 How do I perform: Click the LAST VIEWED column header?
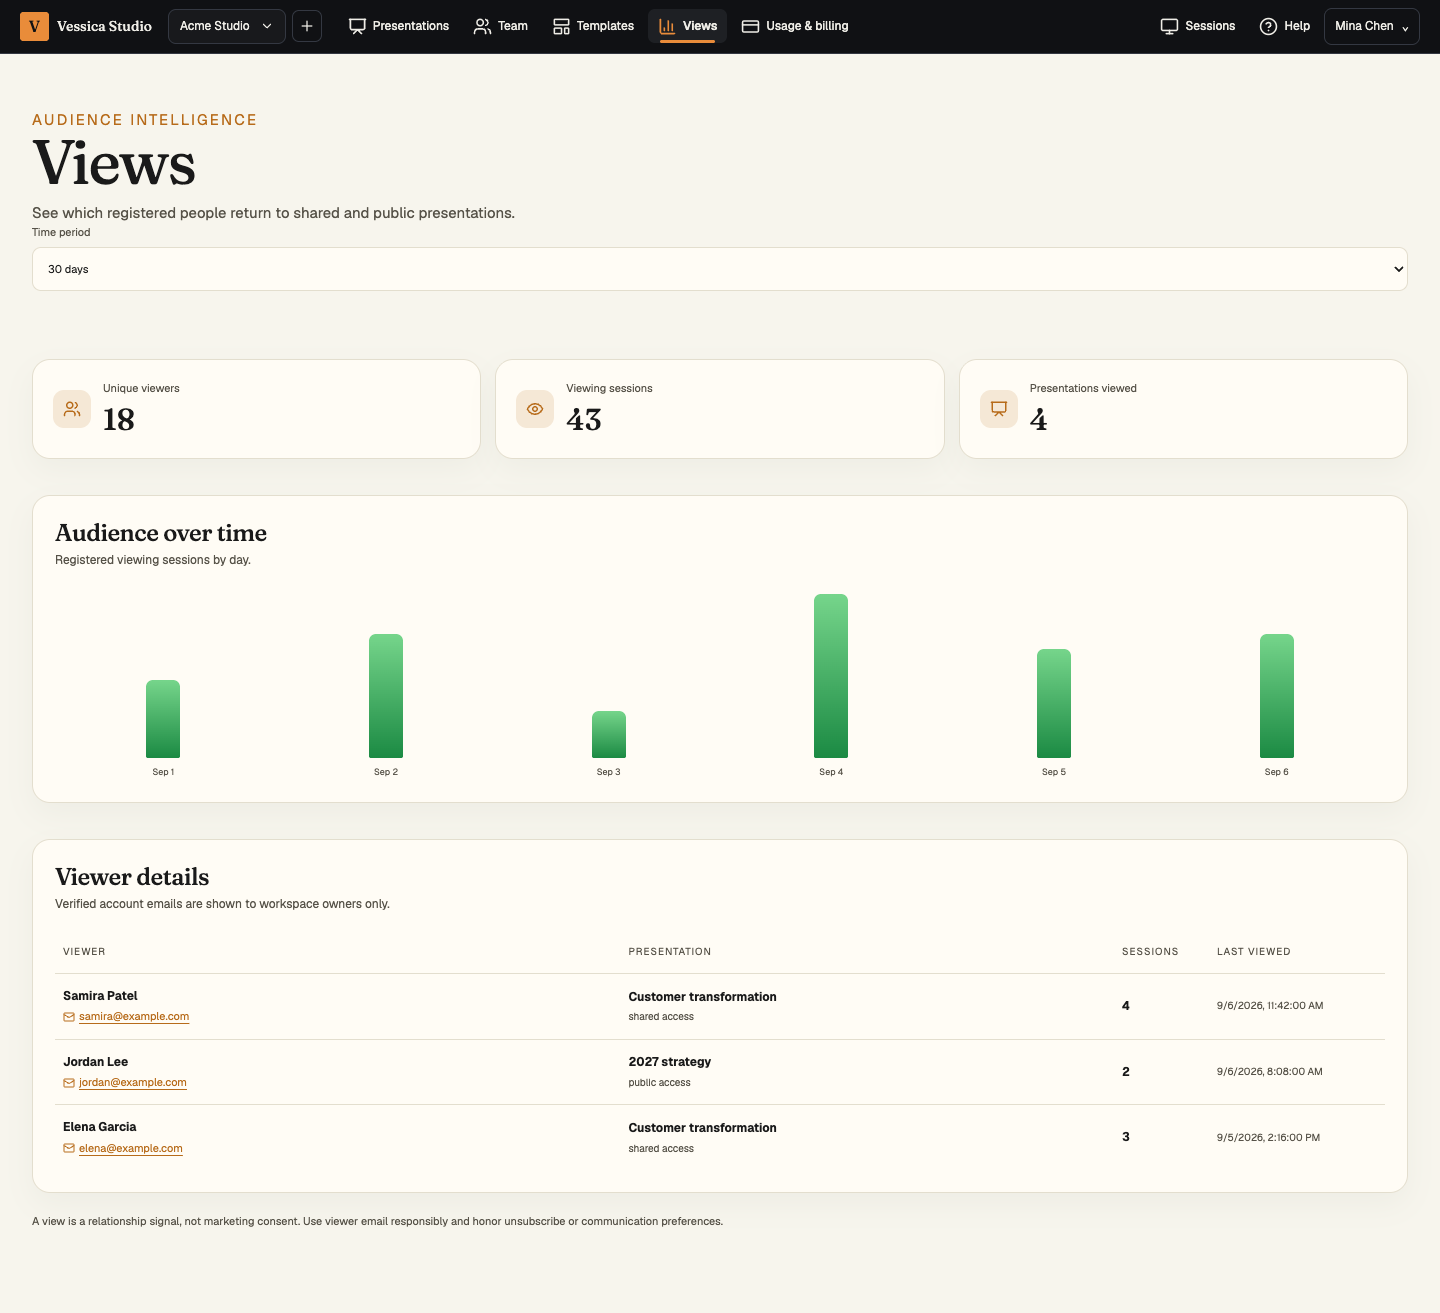point(1254,952)
